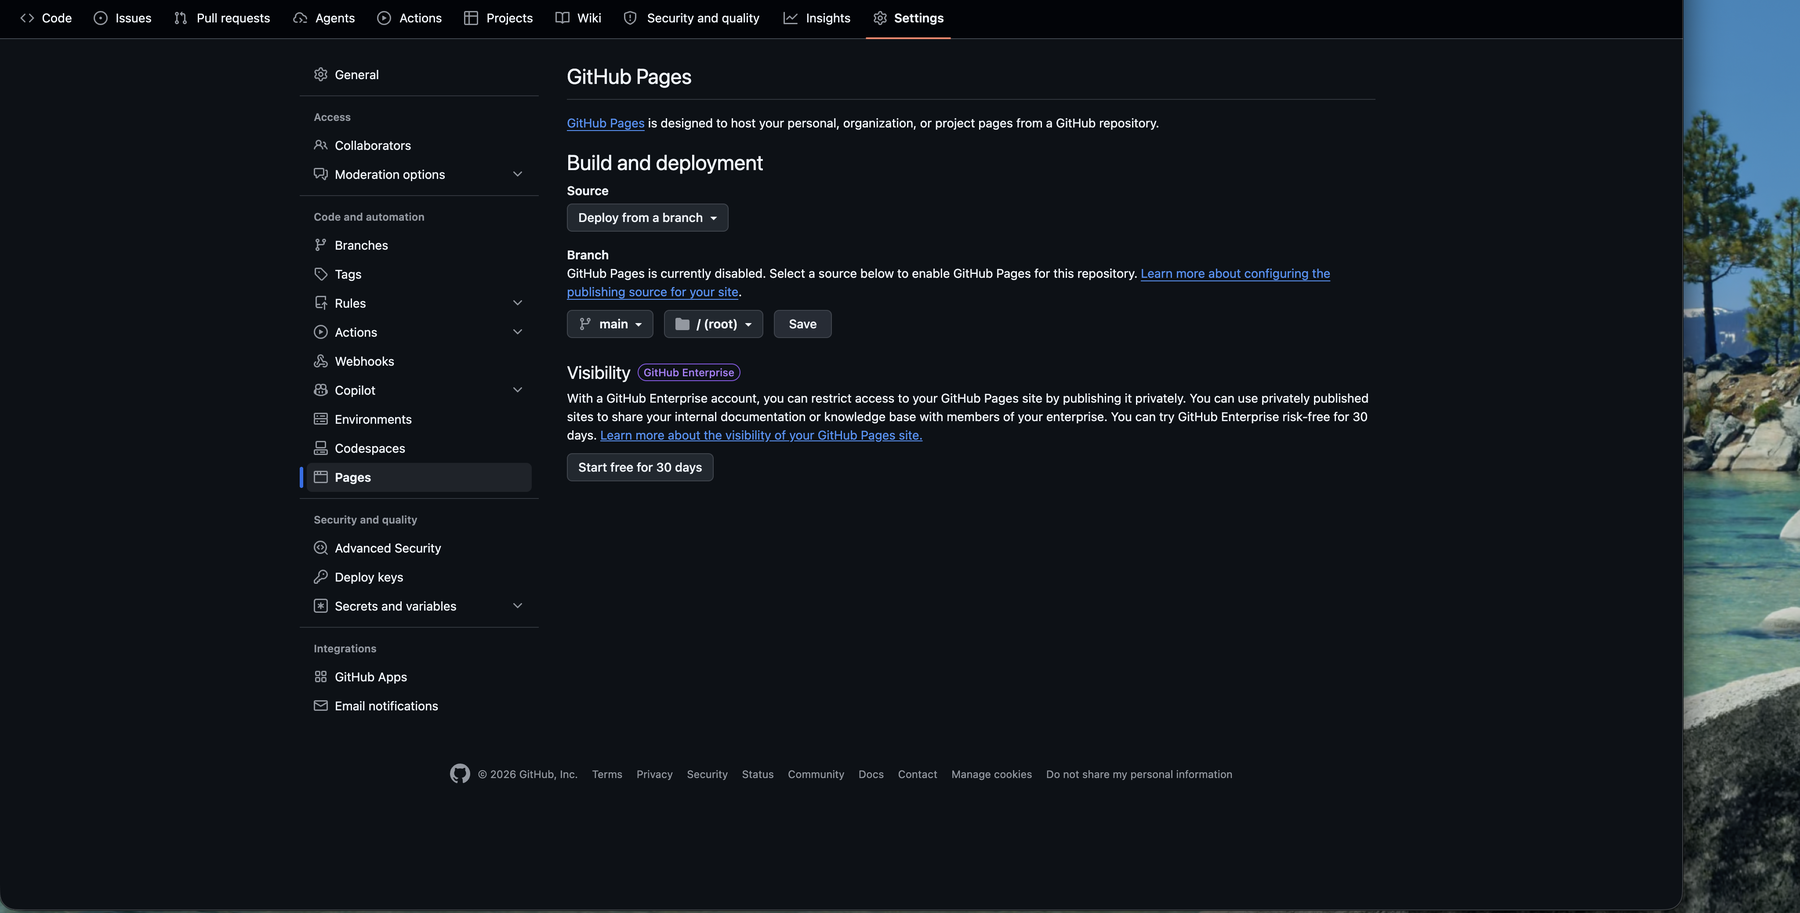Select the Settings tab

(x=908, y=18)
